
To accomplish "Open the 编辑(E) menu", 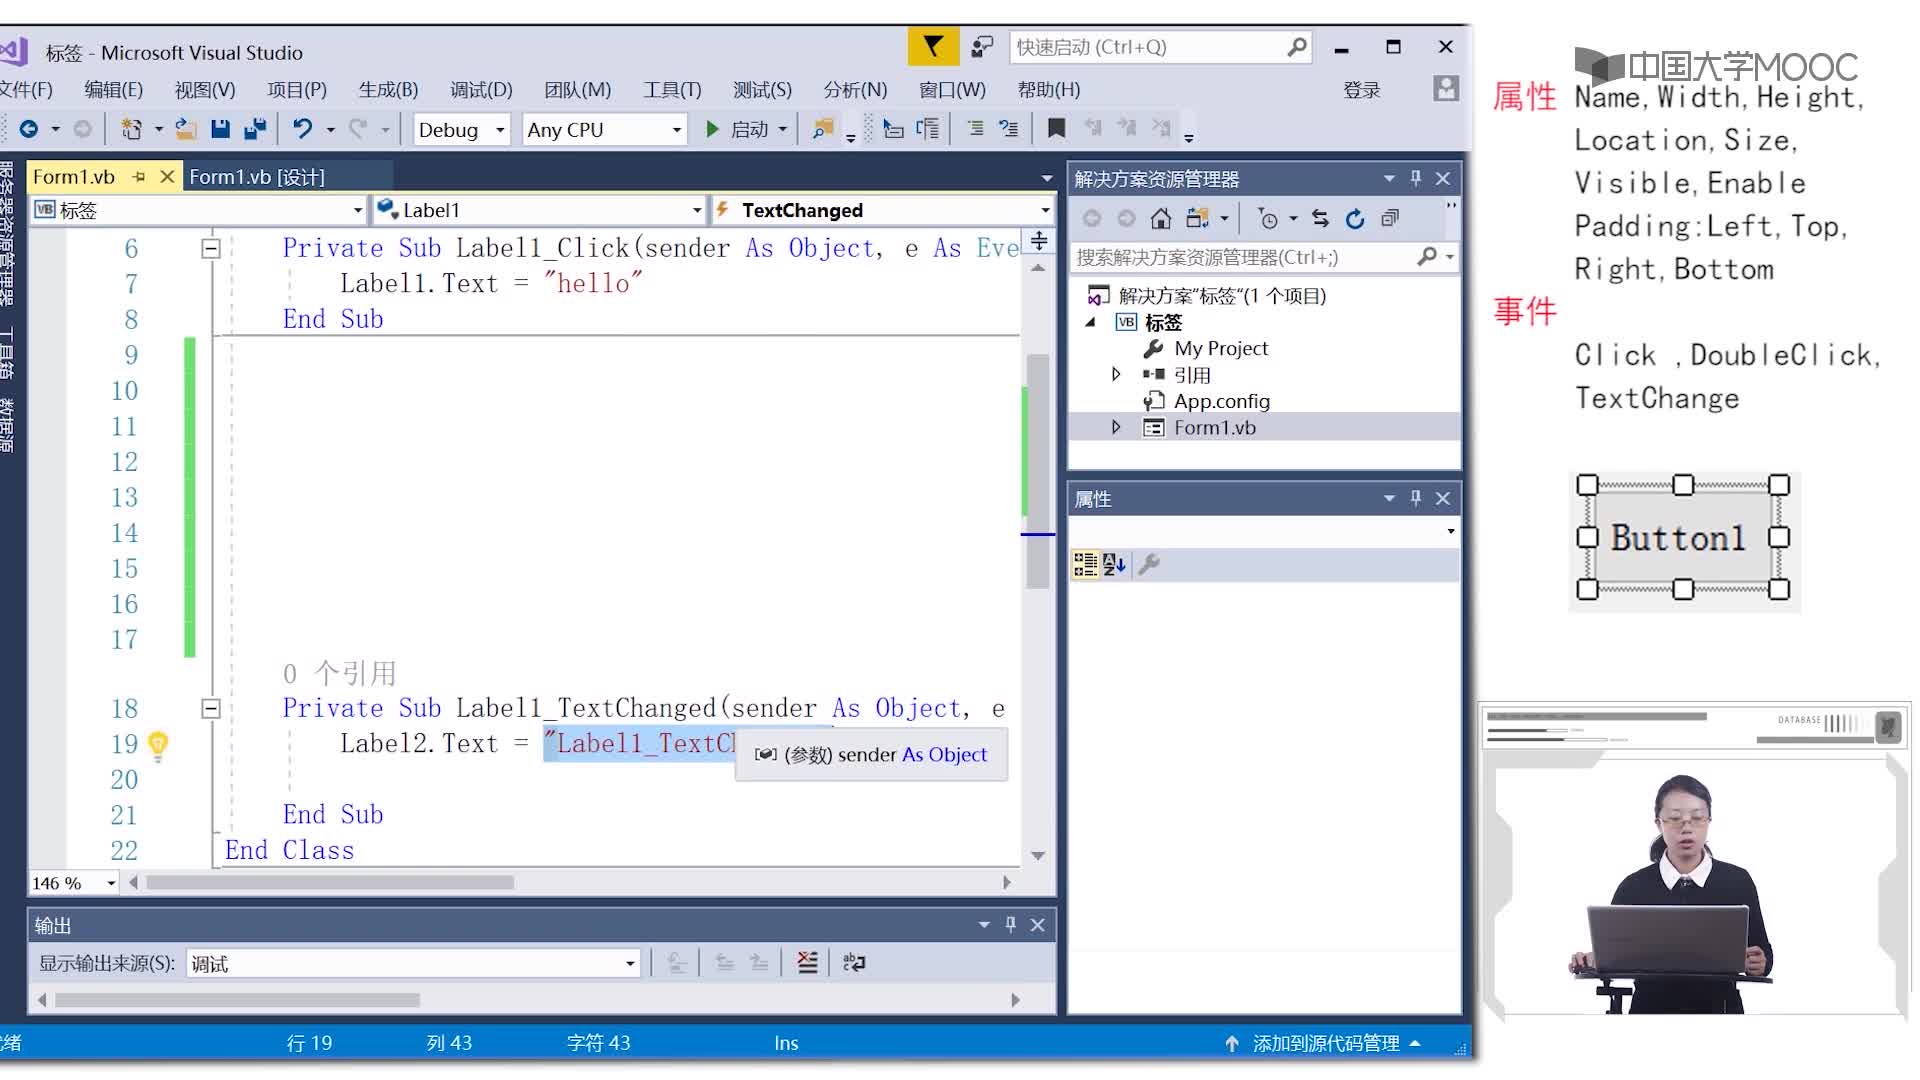I will [113, 90].
